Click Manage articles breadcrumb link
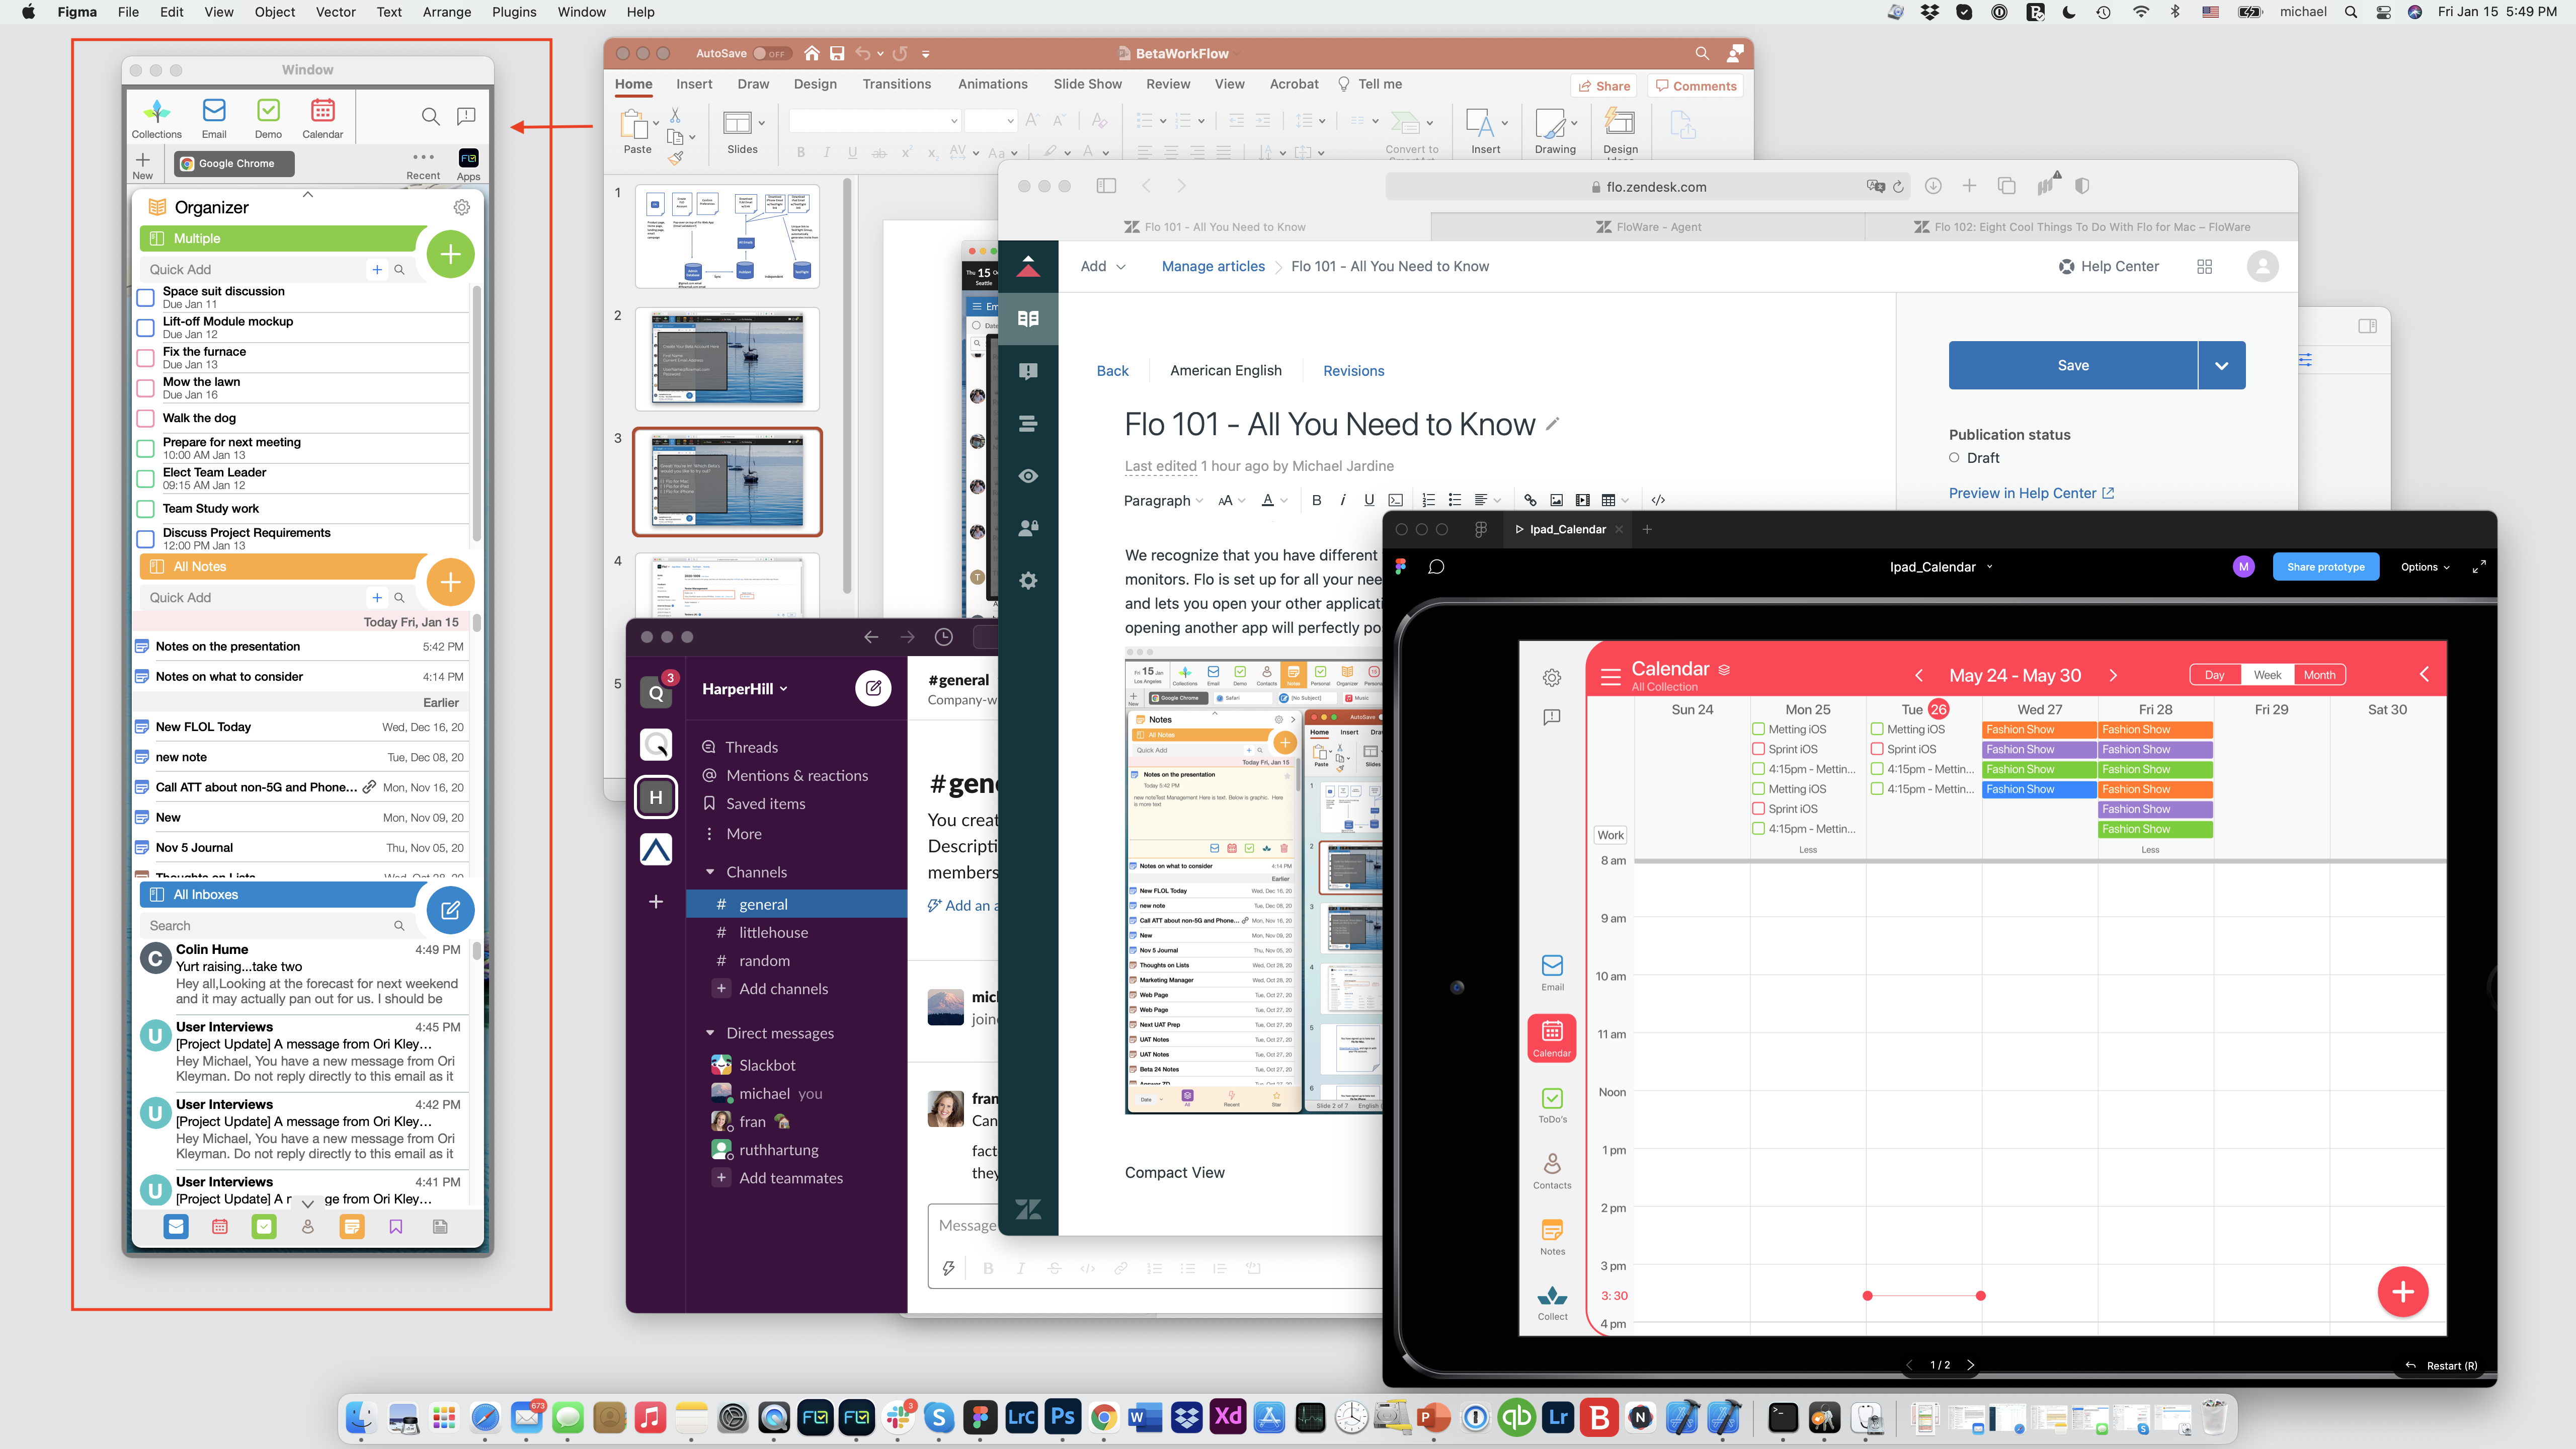Image resolution: width=2576 pixels, height=1449 pixels. tap(1213, 266)
